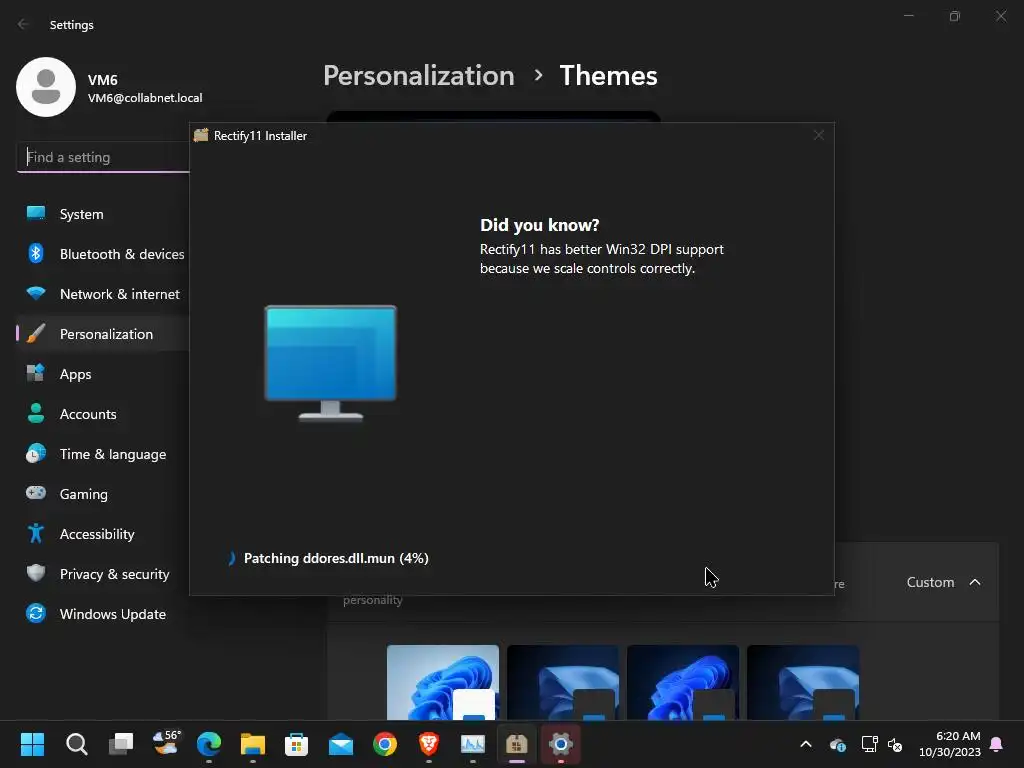Screen dimensions: 1024x768
Task: Click the OneDrive cloud tray icon
Action: (x=838, y=744)
